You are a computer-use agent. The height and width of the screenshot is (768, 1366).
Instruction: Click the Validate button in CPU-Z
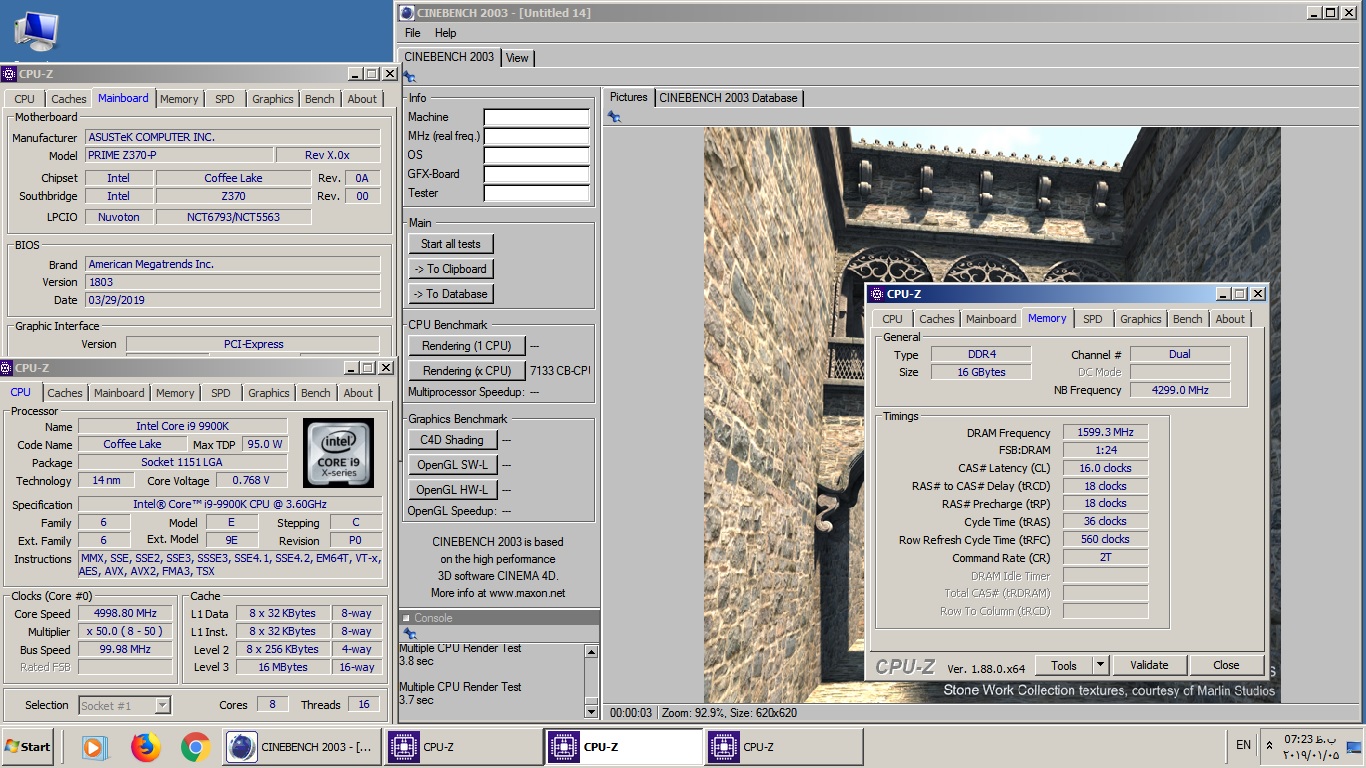[1149, 665]
